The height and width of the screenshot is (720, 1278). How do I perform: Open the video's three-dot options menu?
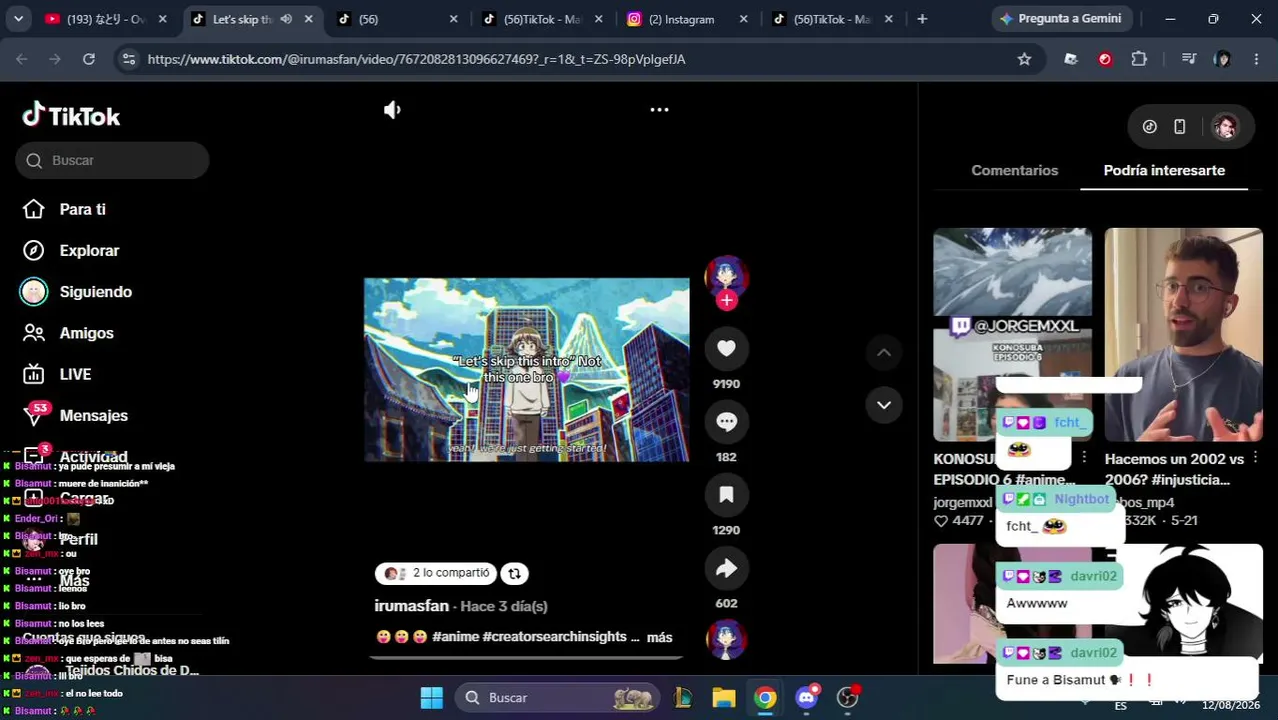(659, 110)
